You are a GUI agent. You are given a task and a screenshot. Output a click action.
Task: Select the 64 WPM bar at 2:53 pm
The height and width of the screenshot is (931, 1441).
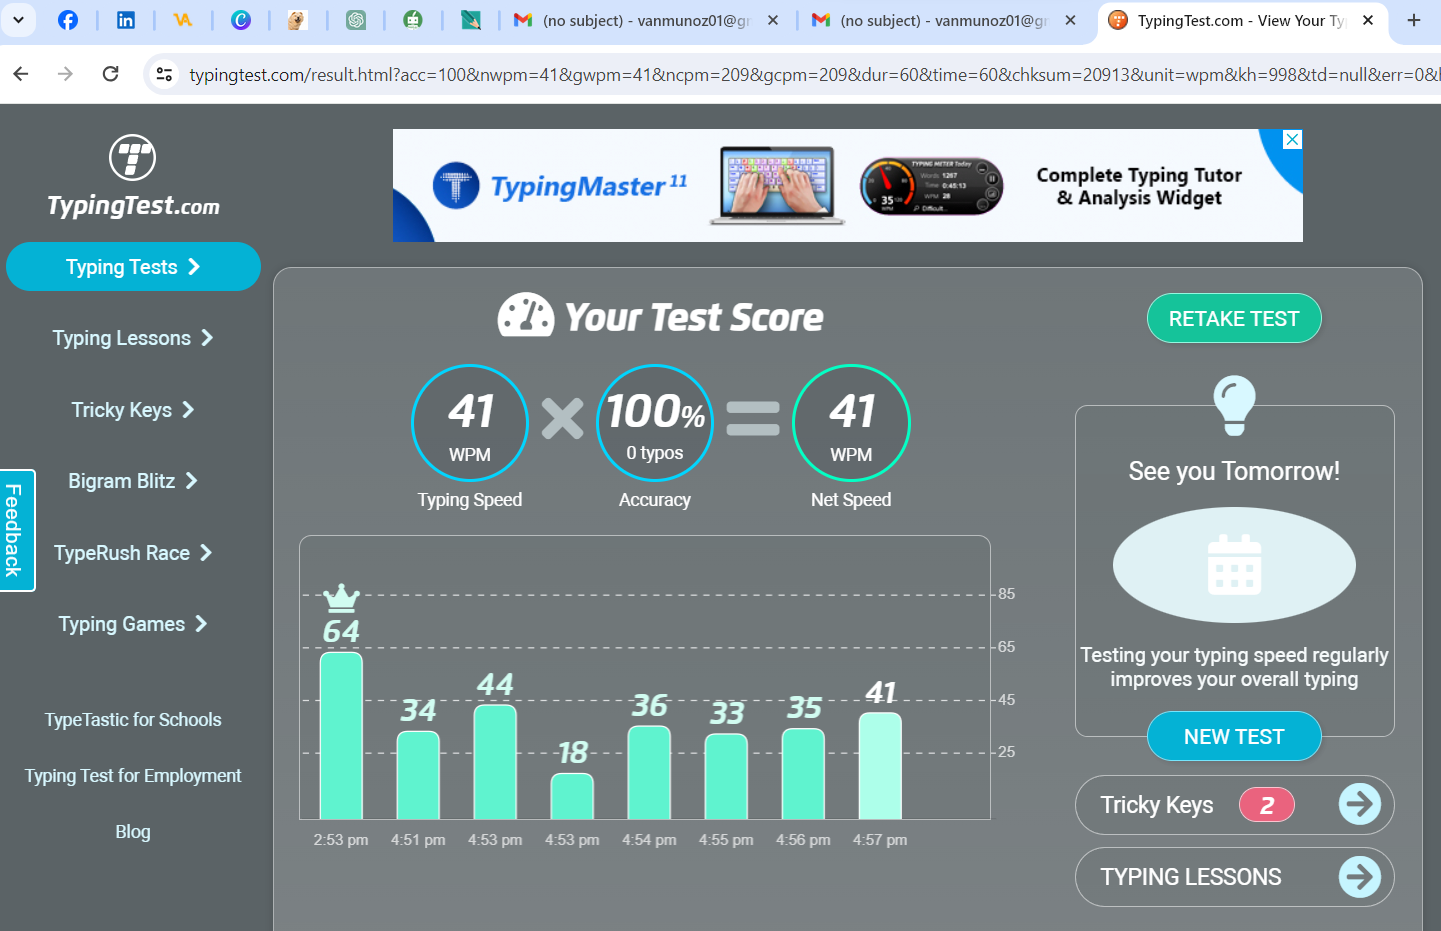341,736
